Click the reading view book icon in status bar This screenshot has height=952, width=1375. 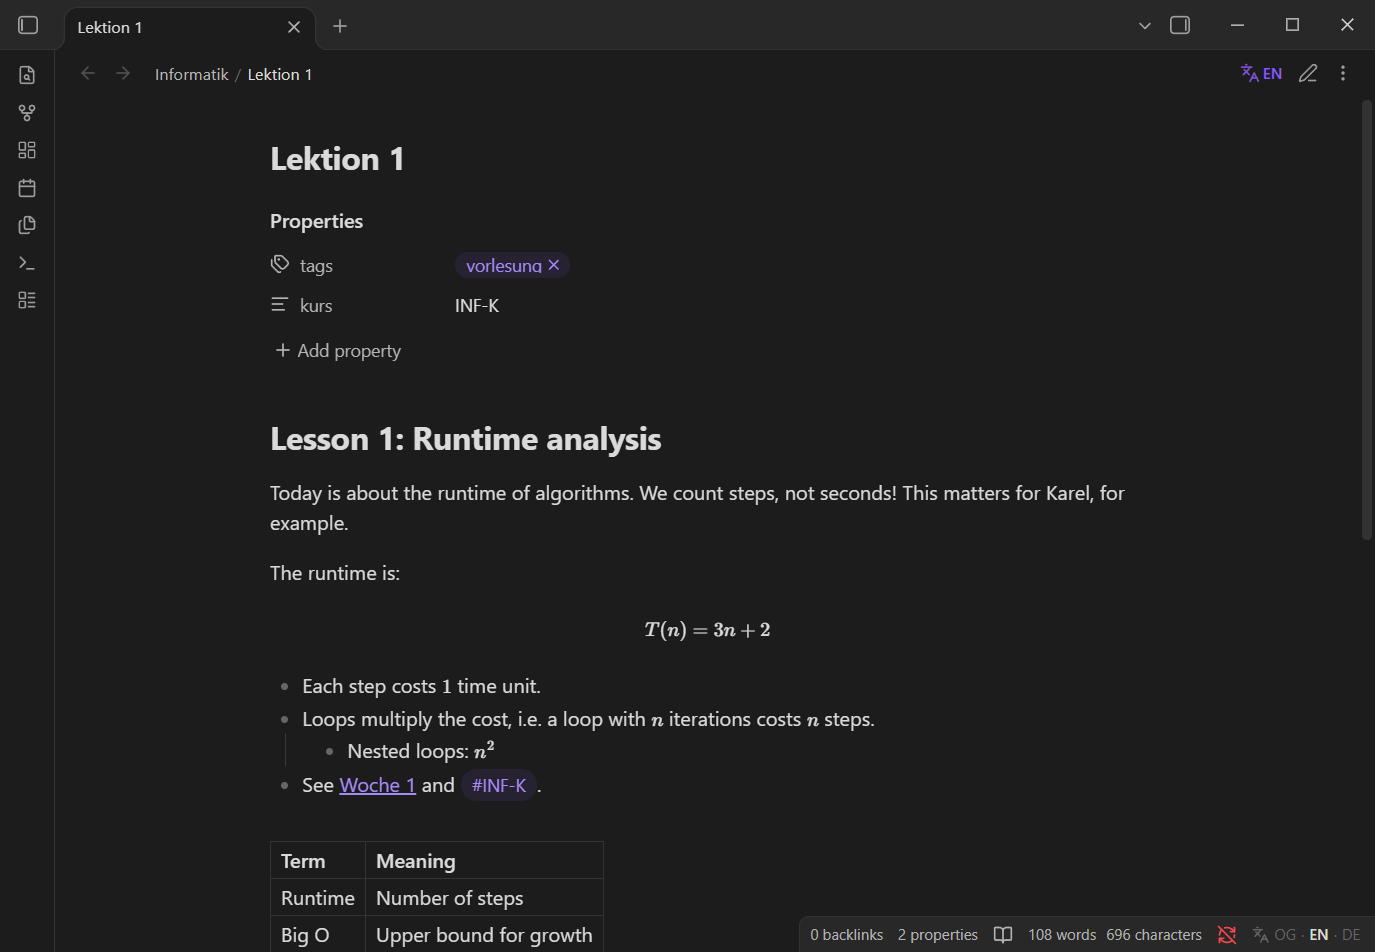coord(1003,935)
